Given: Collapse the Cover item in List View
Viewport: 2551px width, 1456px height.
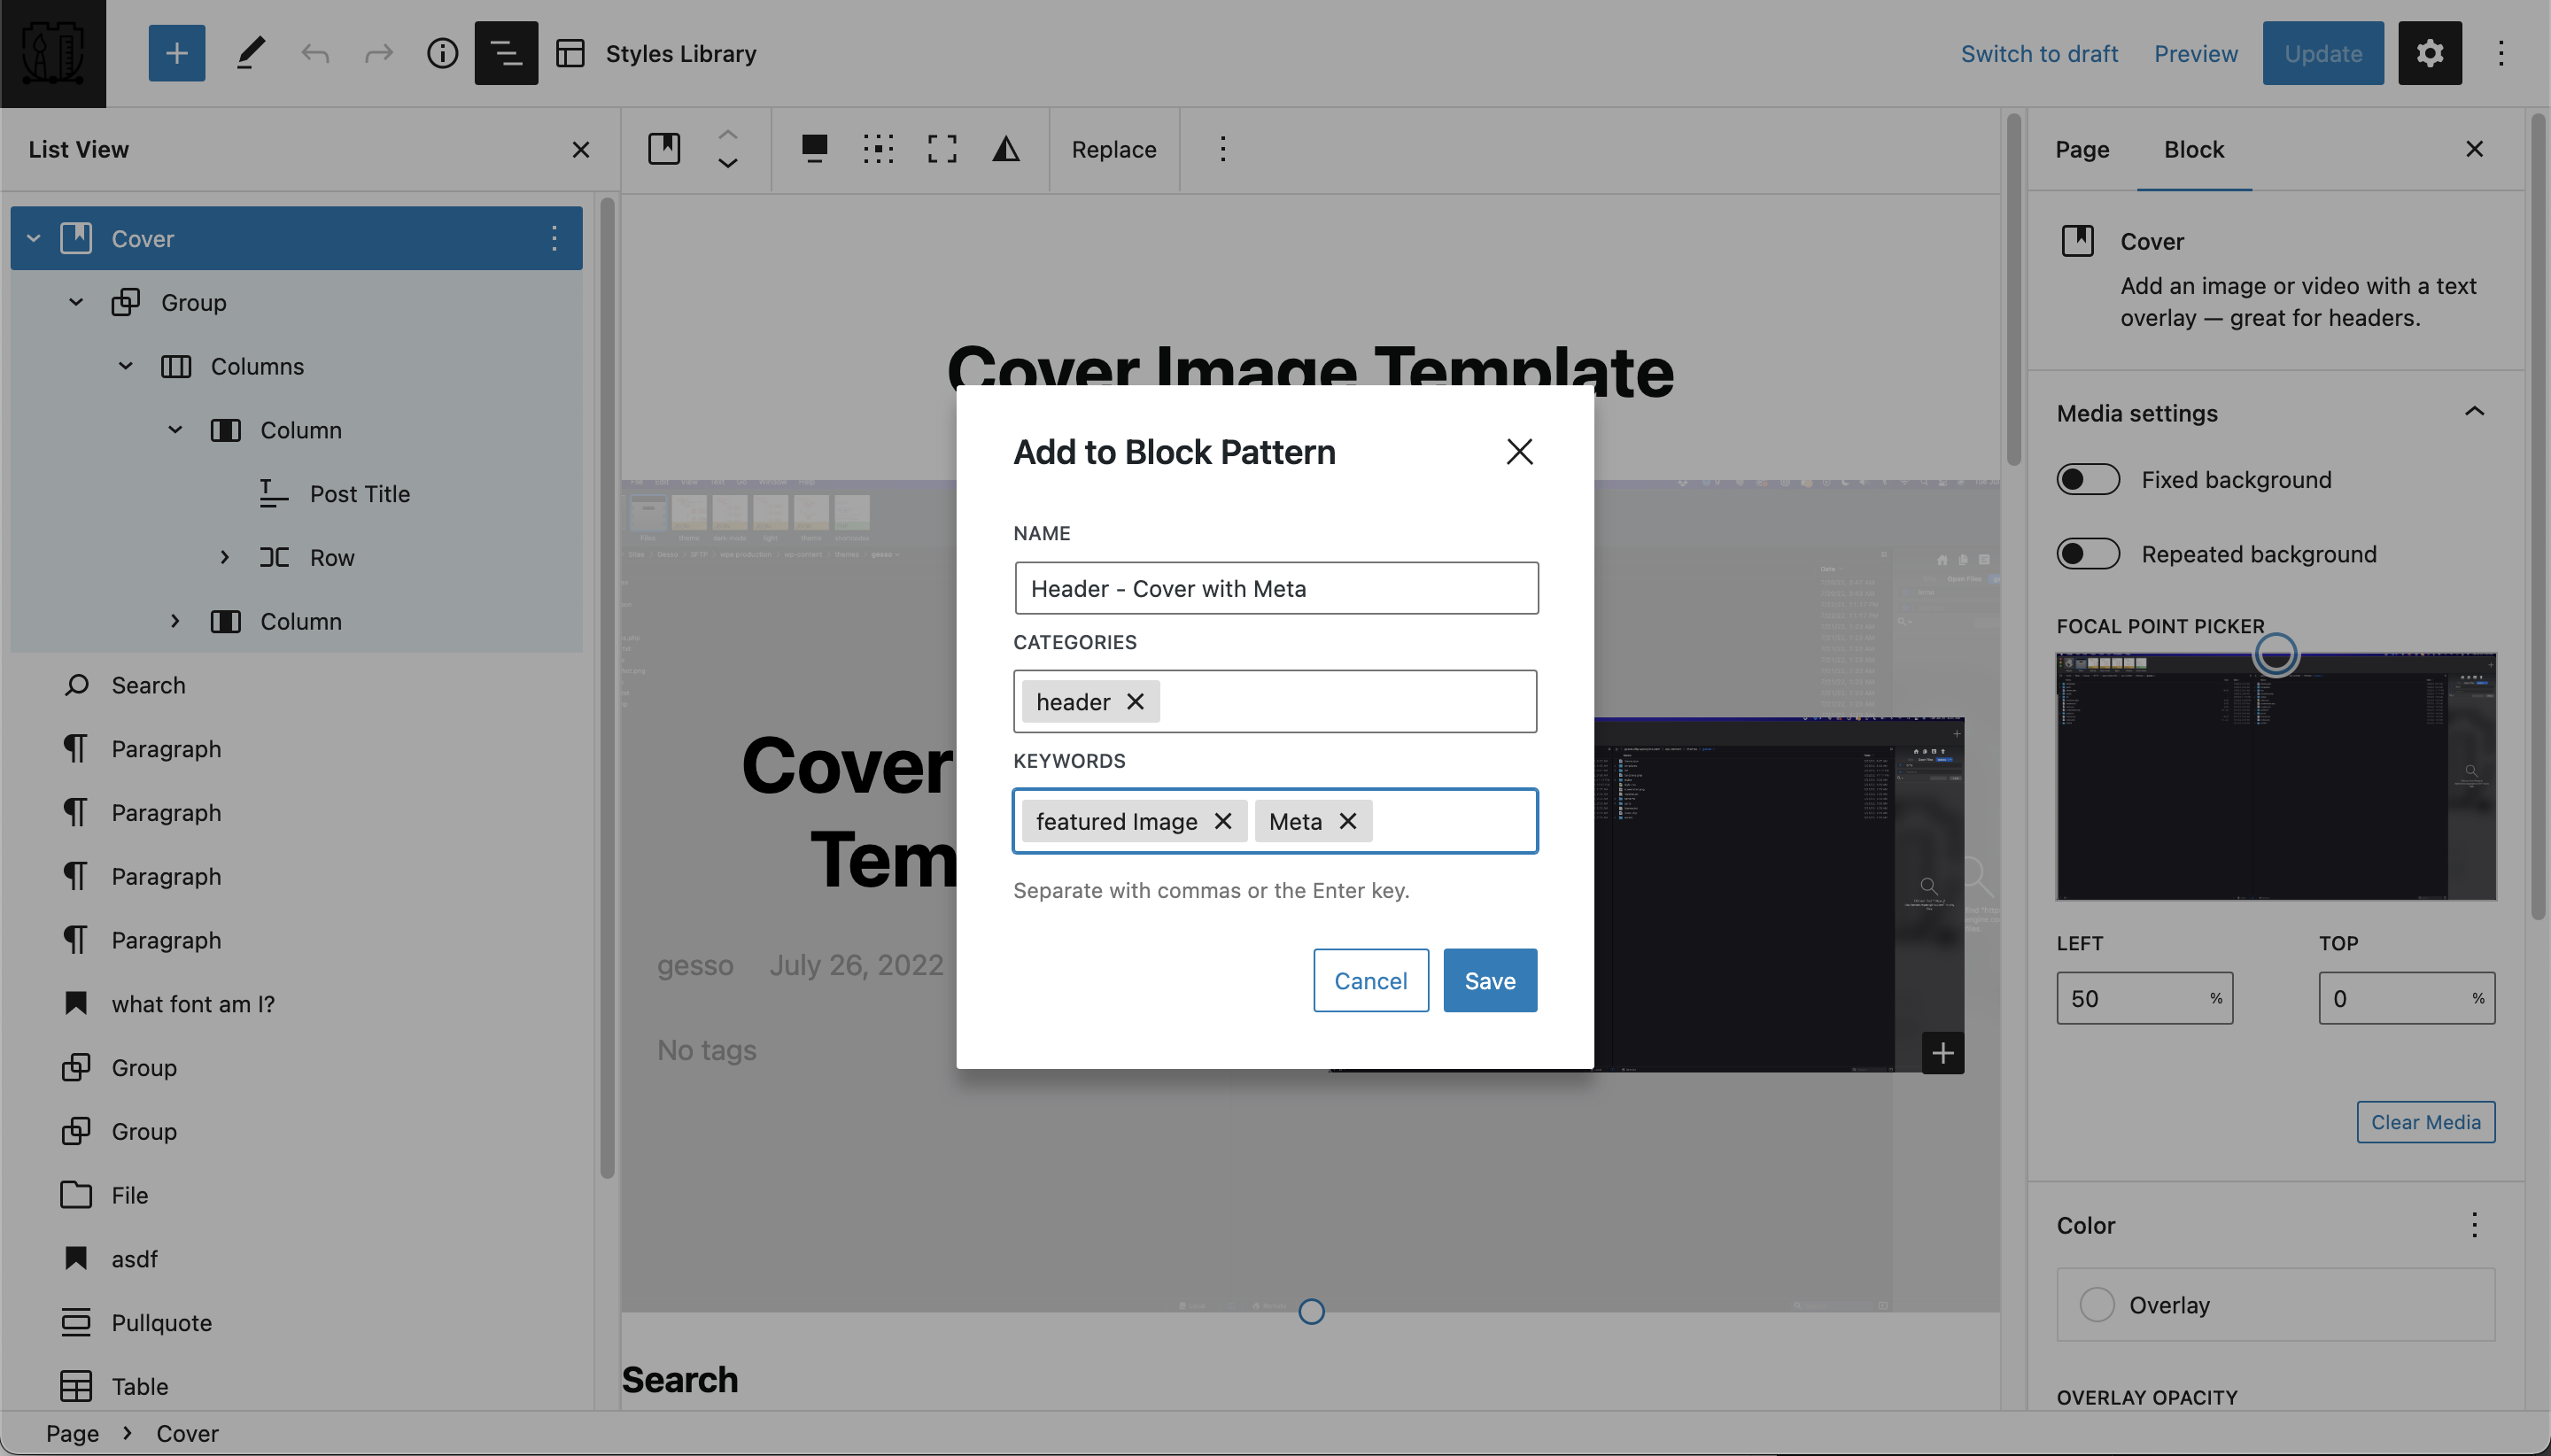Looking at the screenshot, I should click(33, 238).
